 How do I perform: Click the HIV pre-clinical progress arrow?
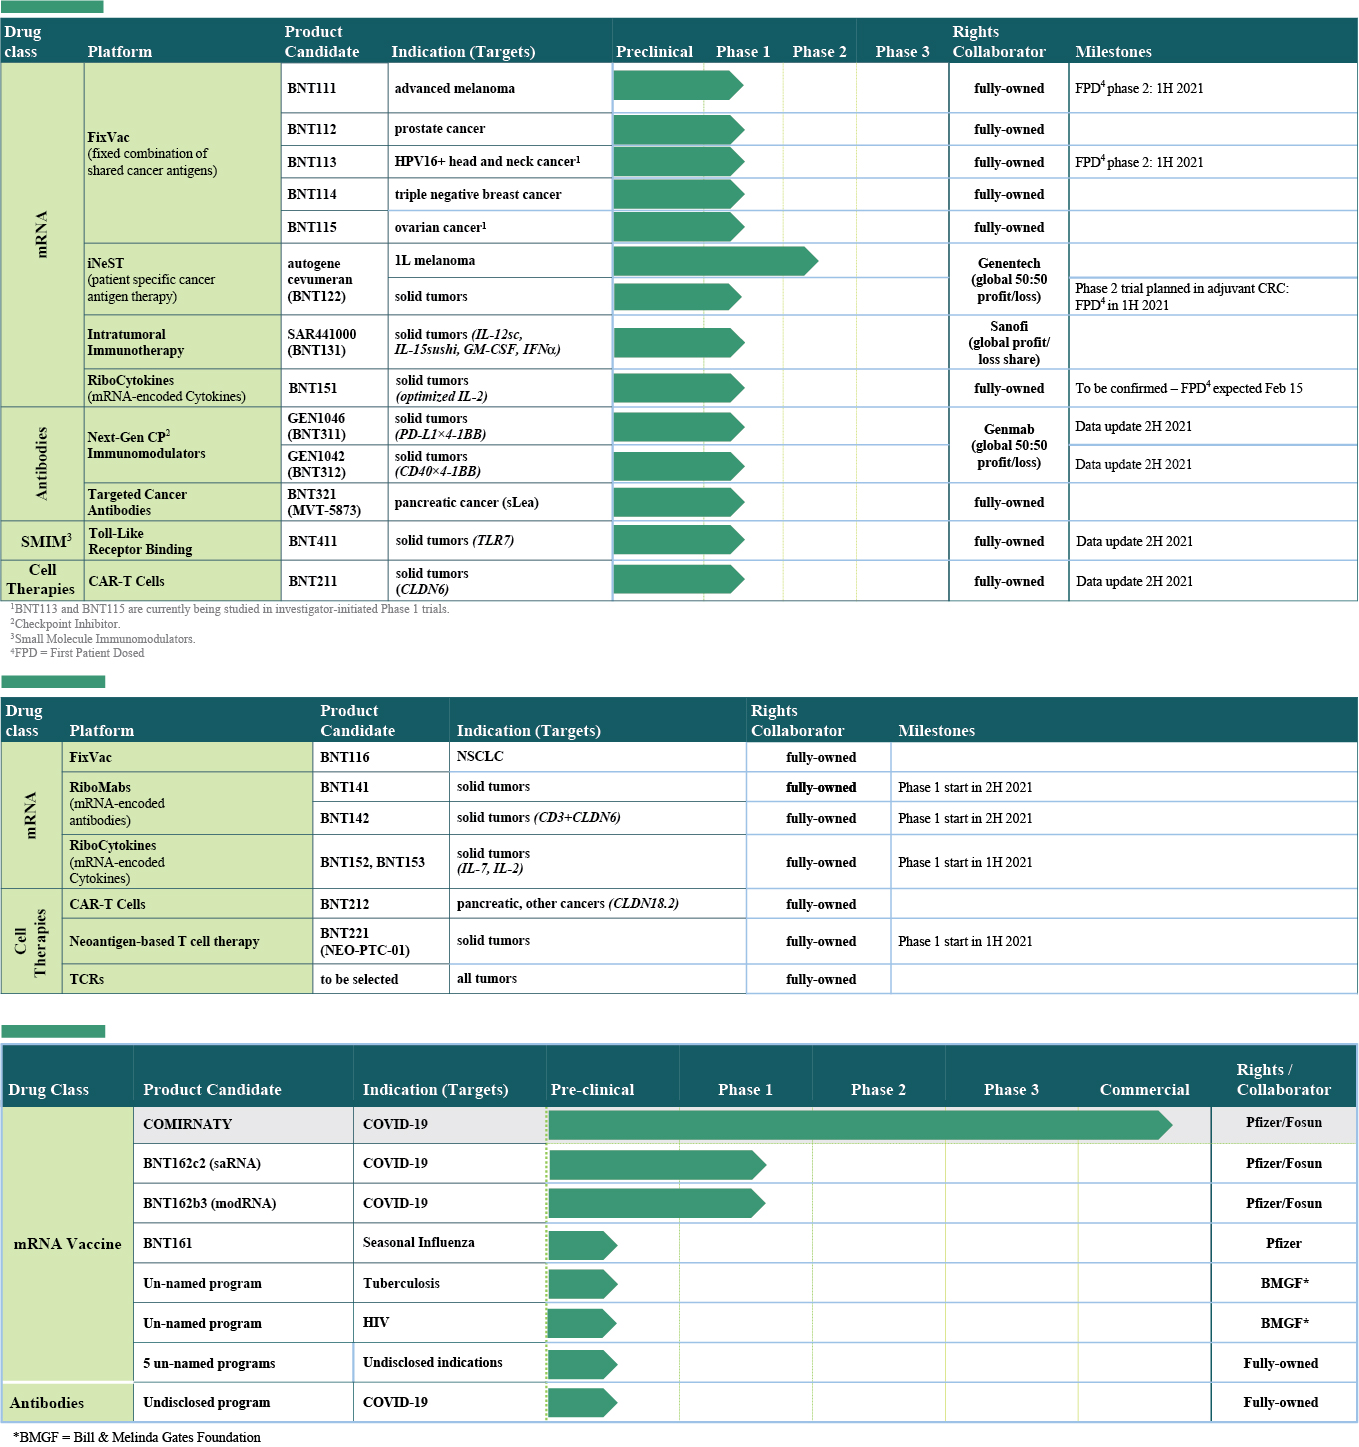tap(582, 1323)
